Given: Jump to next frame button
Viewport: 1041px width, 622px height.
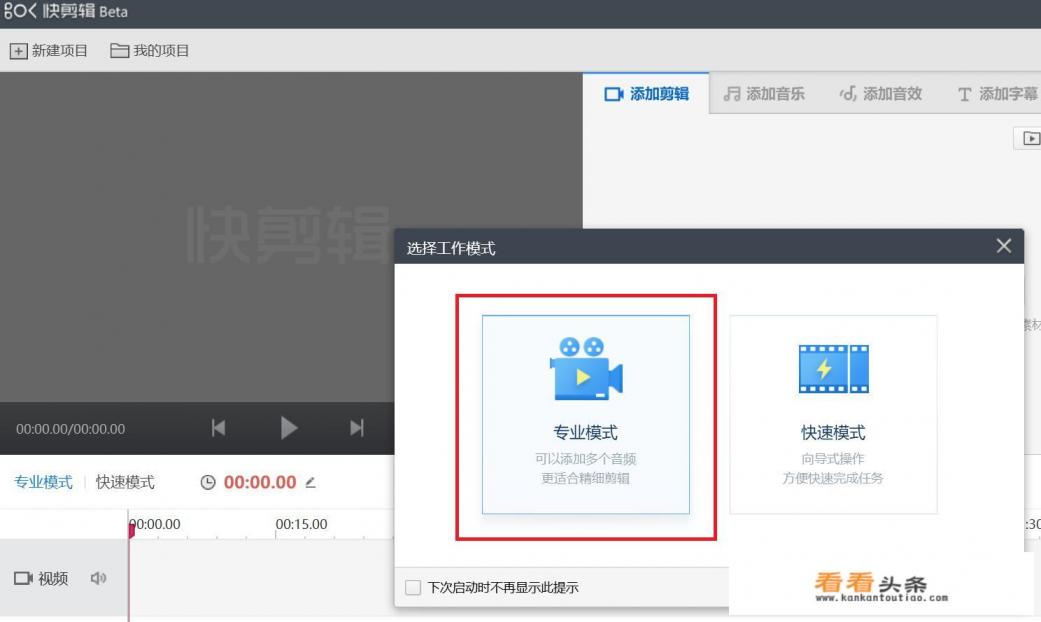Looking at the screenshot, I should (x=357, y=428).
